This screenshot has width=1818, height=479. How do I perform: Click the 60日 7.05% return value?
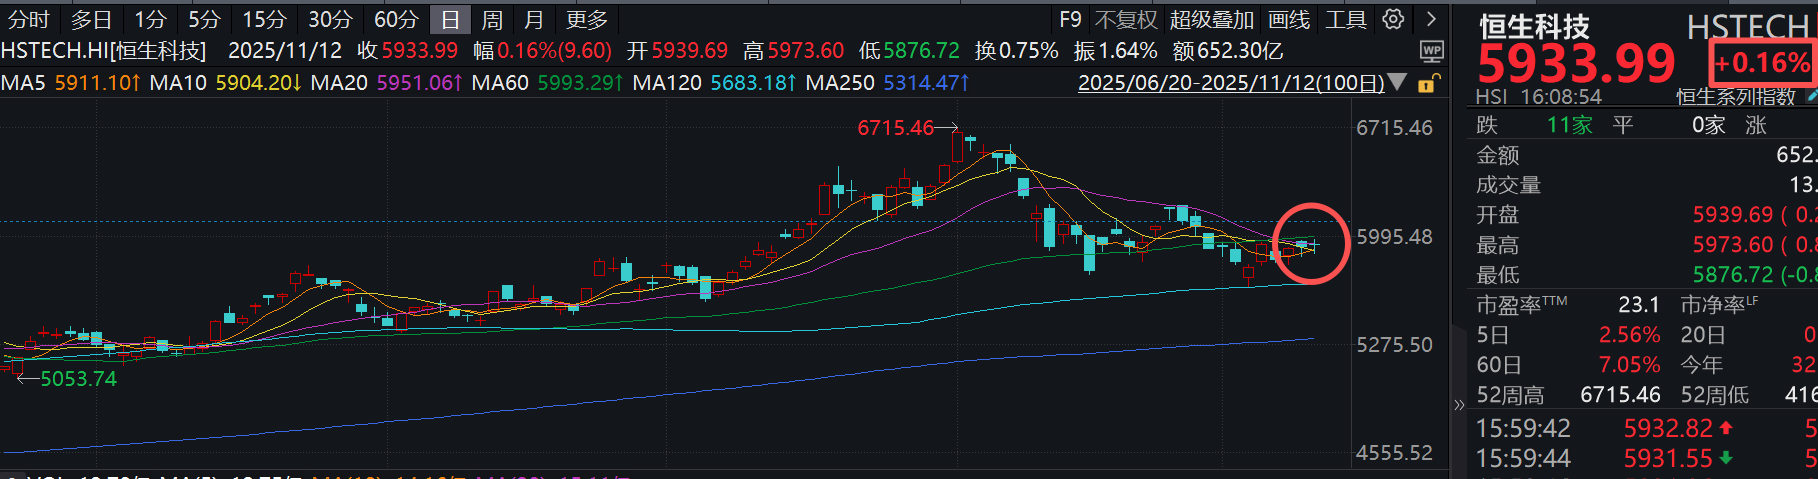(x=1630, y=365)
